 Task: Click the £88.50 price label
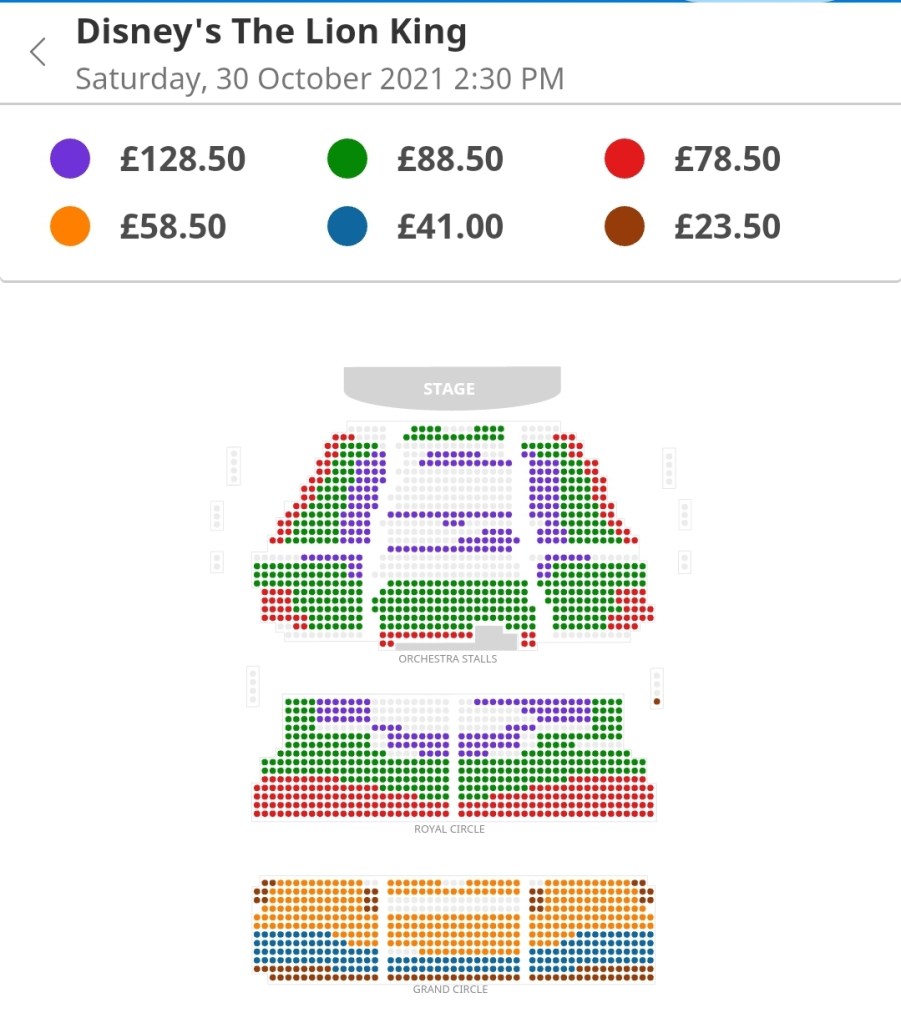click(450, 159)
